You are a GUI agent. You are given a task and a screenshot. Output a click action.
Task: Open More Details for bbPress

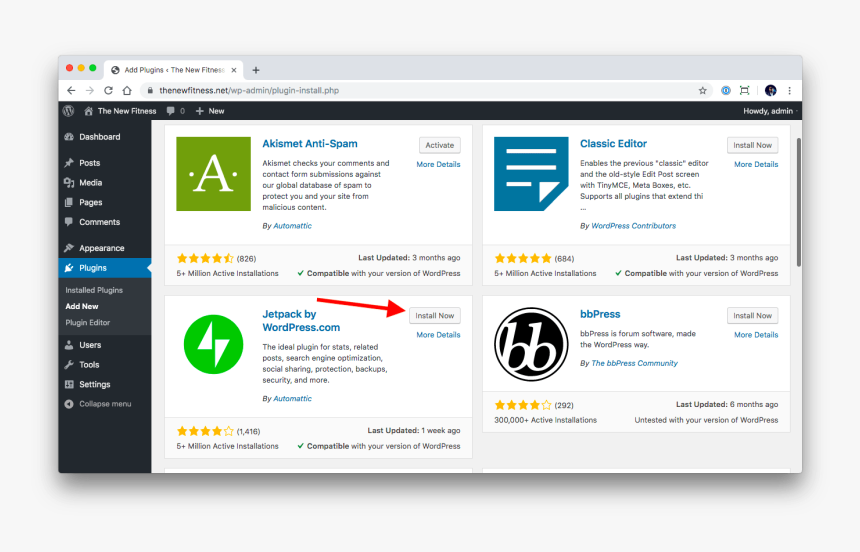click(x=756, y=335)
